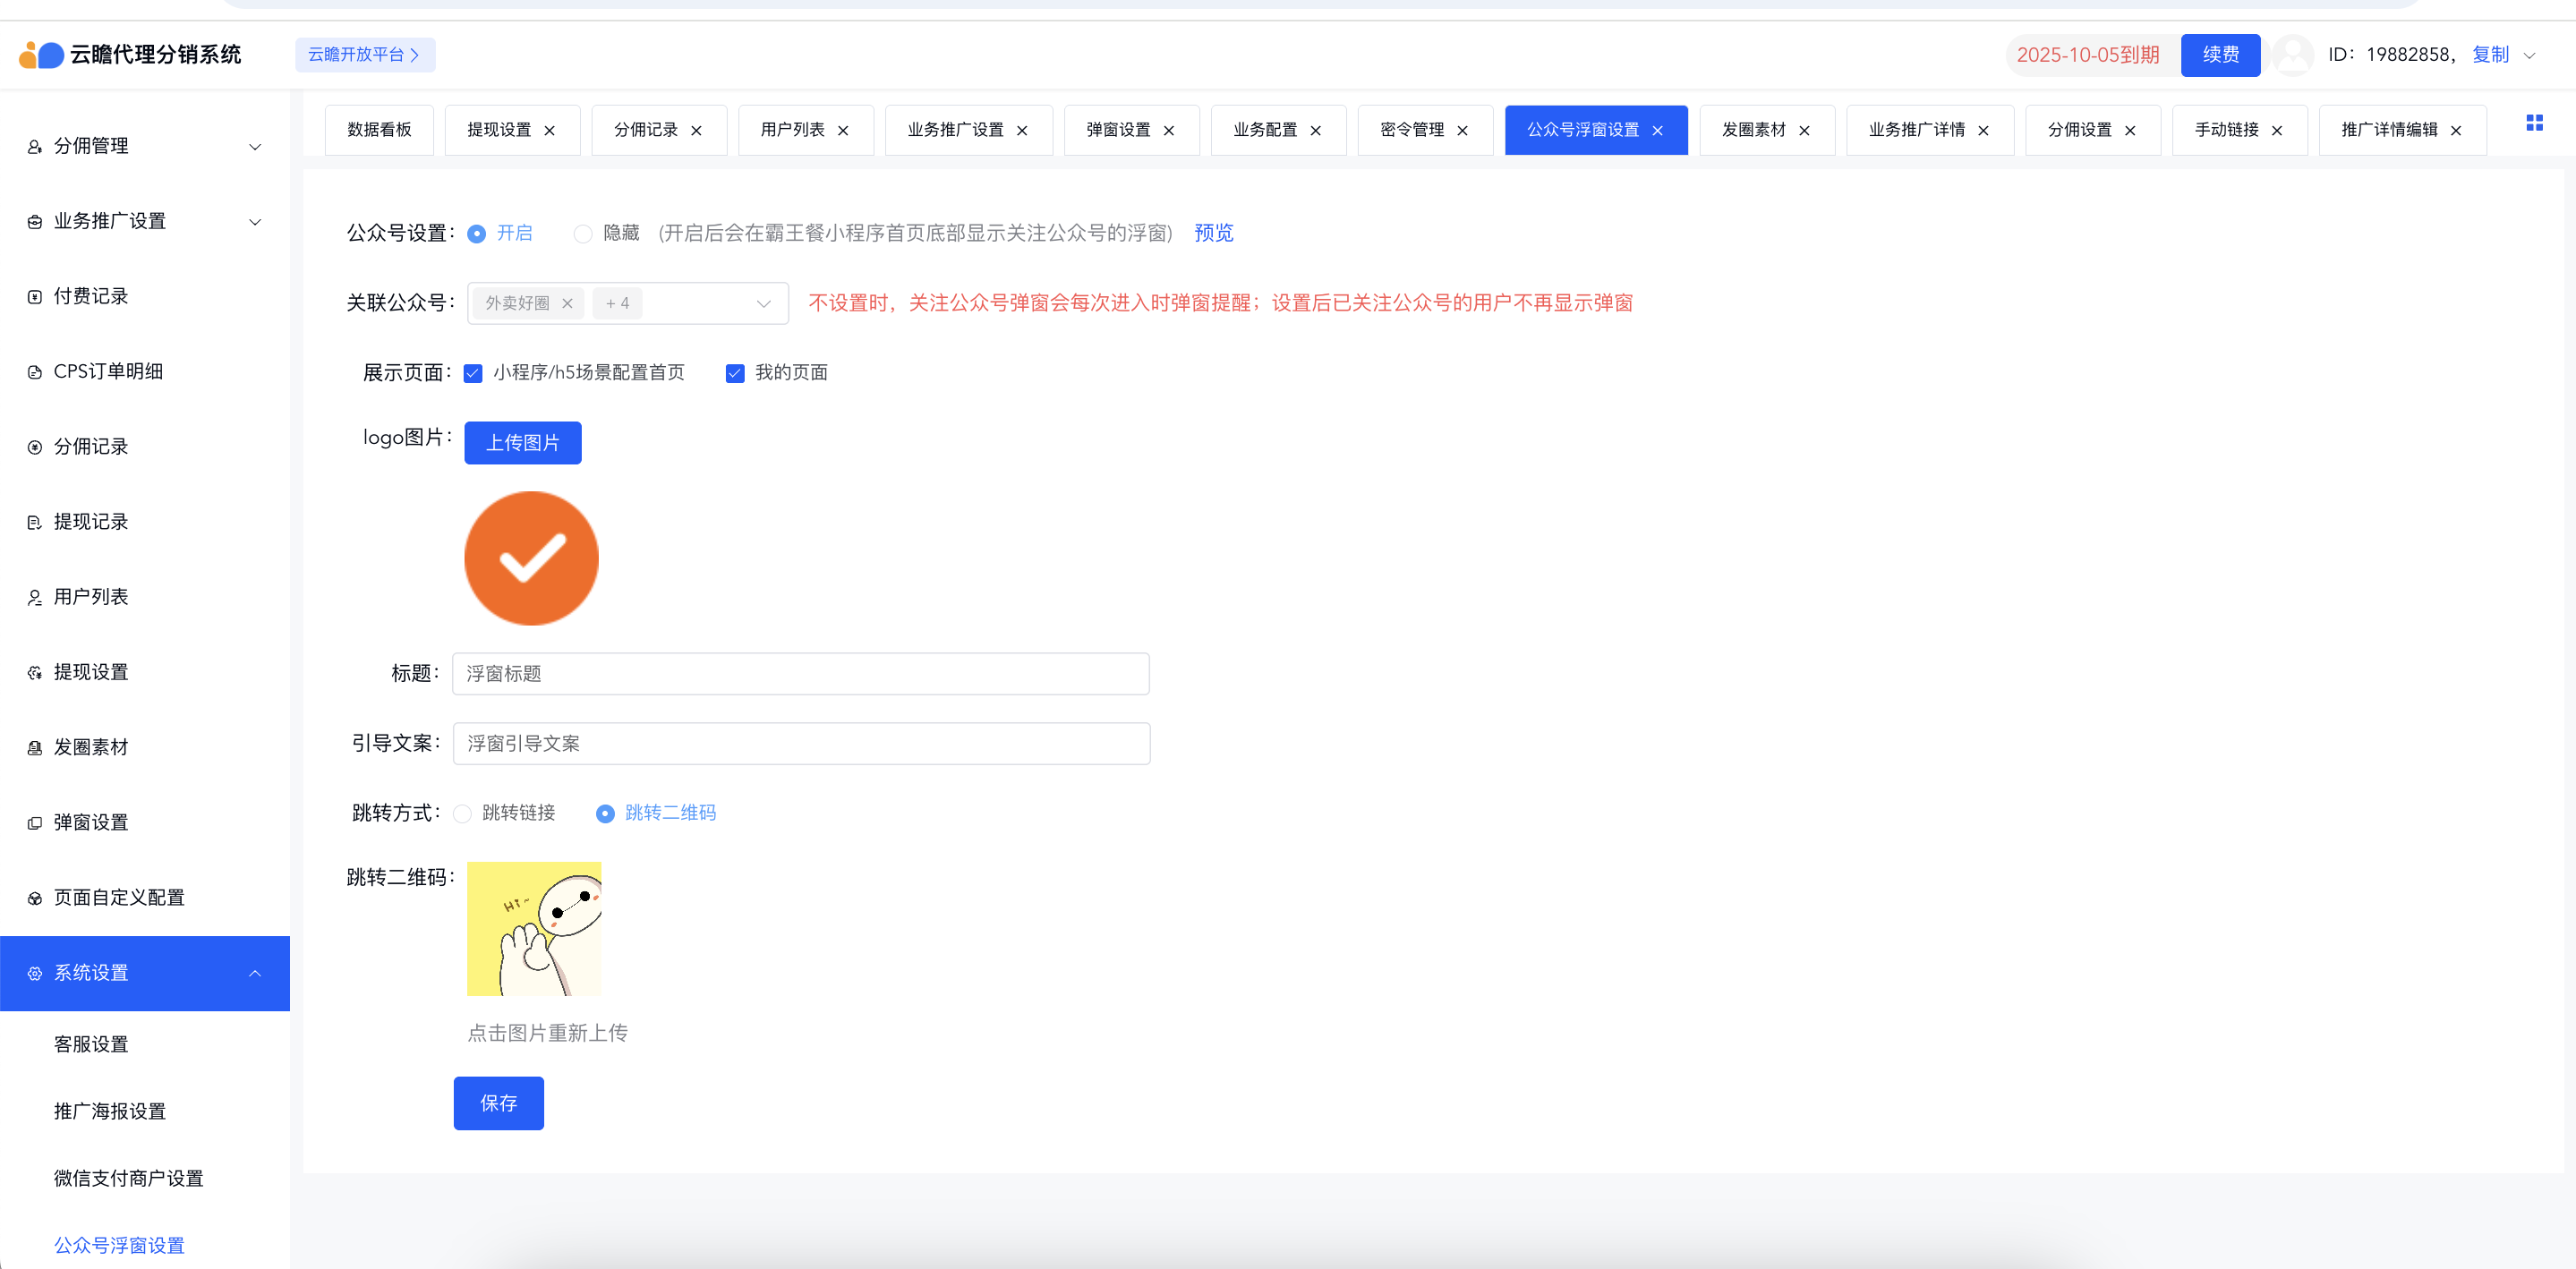
Task: Click the CPS订单明细 sidebar icon
Action: tap(34, 372)
